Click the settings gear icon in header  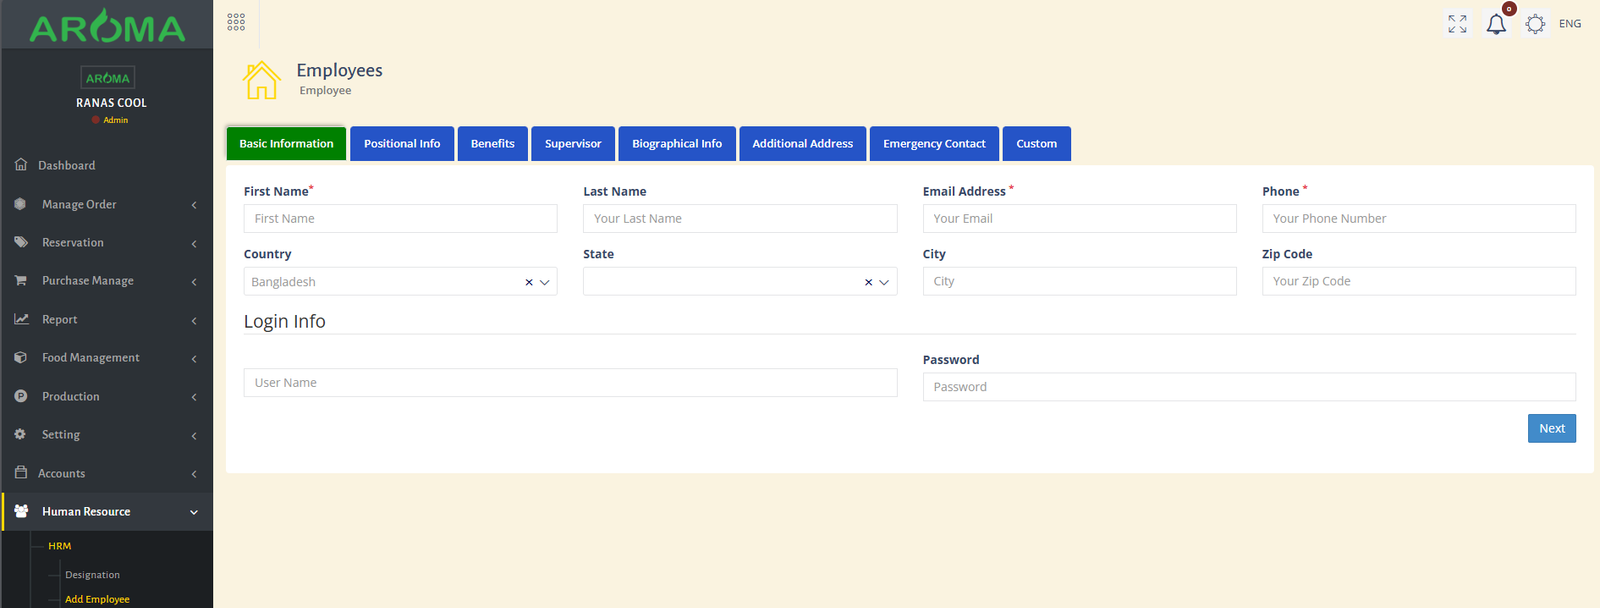1535,24
